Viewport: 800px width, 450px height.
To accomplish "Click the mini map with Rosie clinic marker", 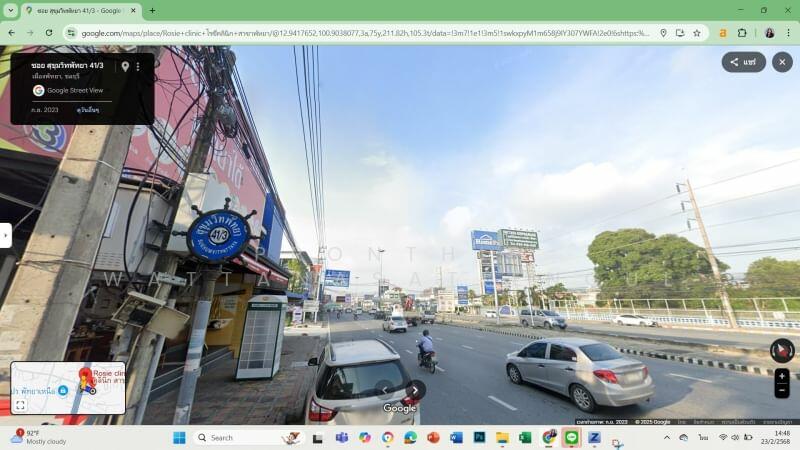I will pyautogui.click(x=68, y=388).
